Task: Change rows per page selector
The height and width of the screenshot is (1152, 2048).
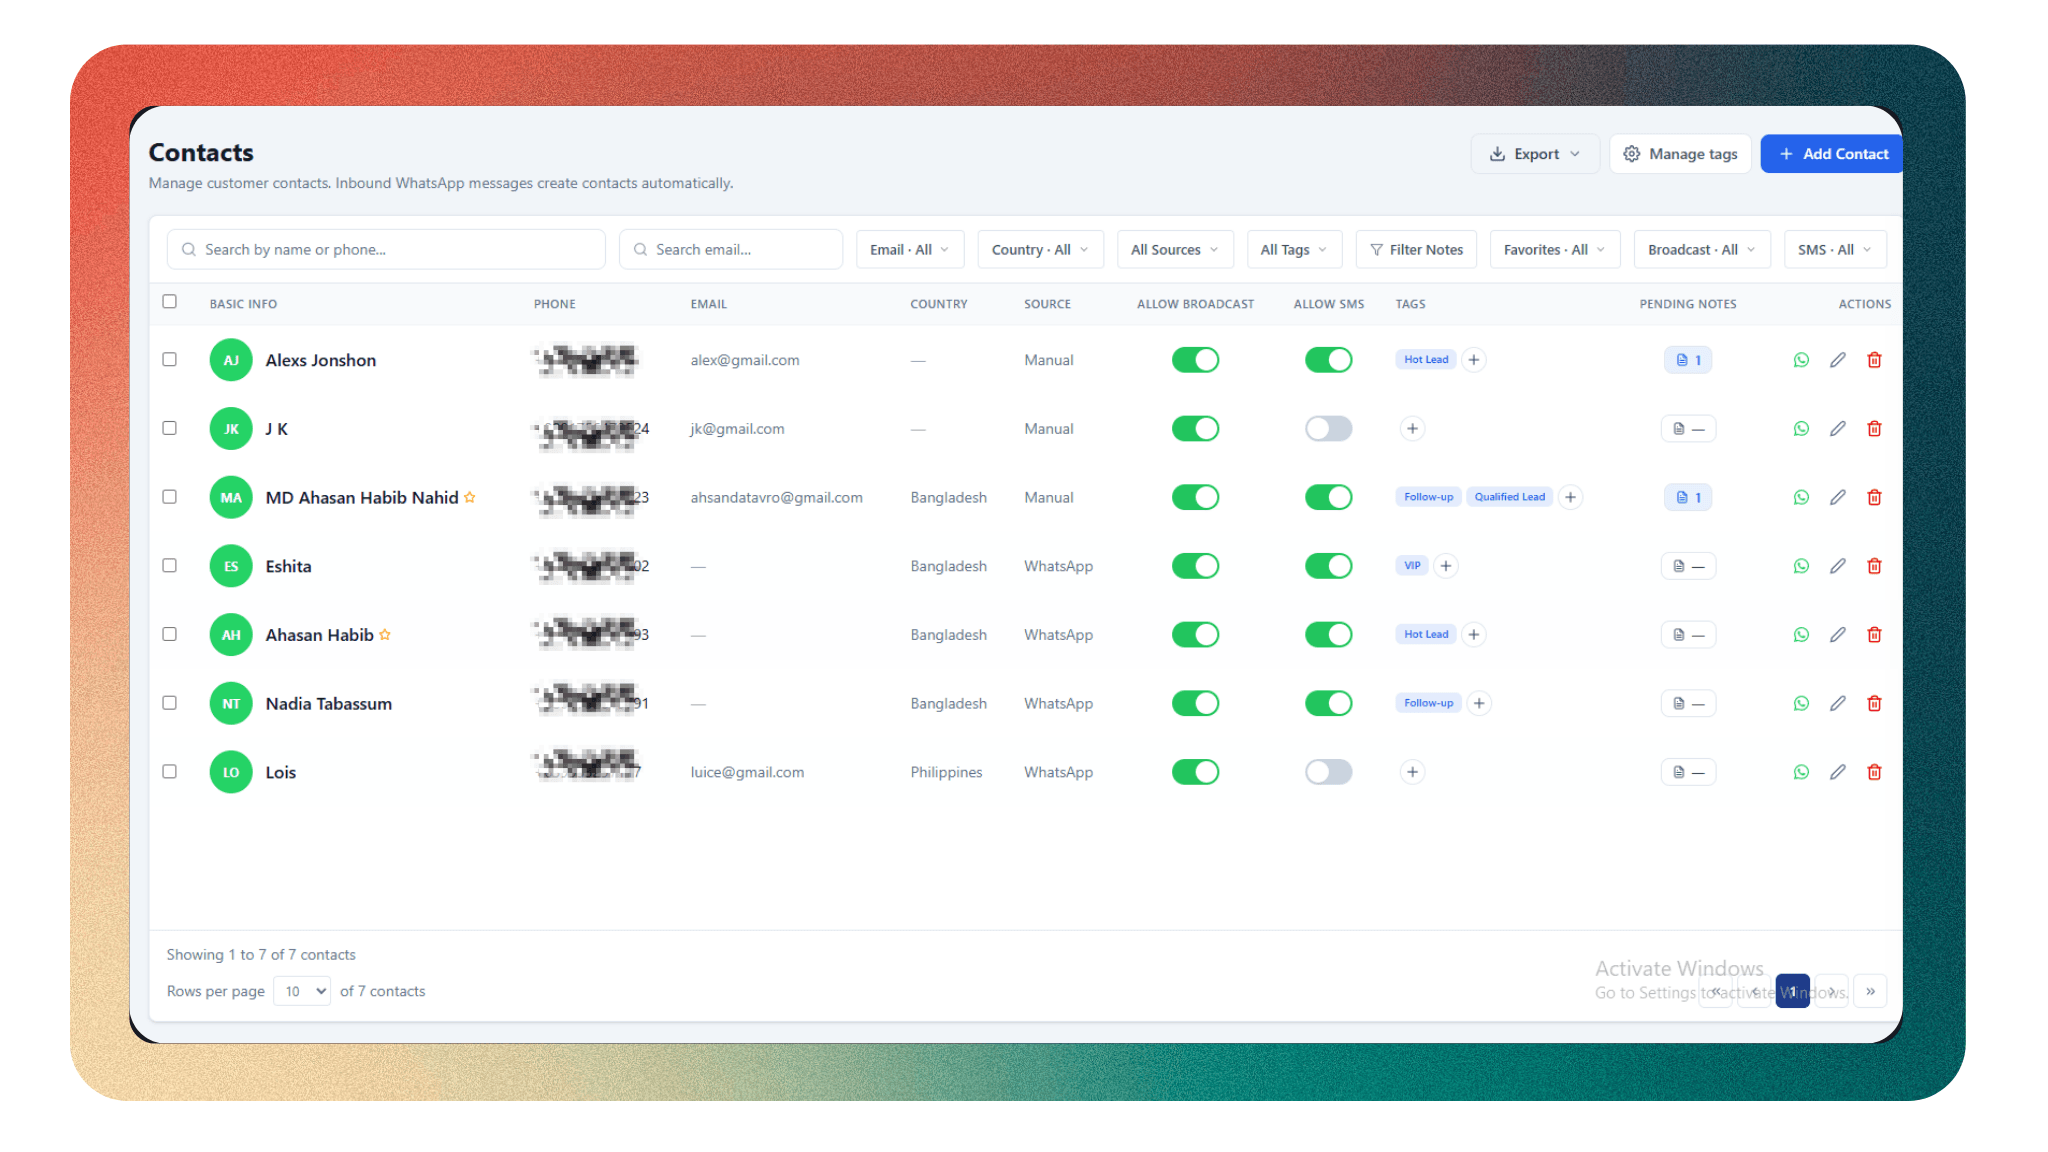Action: pos(302,992)
